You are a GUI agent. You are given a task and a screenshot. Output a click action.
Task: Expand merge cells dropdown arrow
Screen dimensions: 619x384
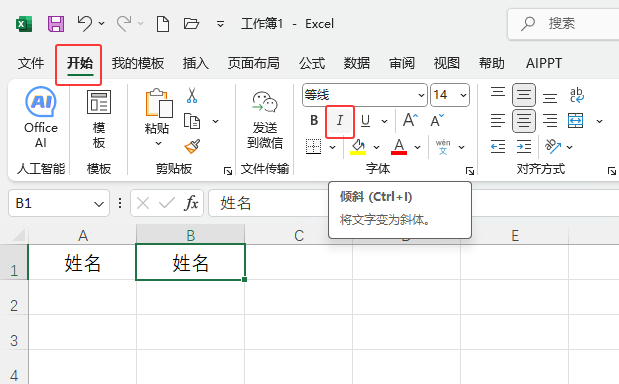[x=599, y=121]
